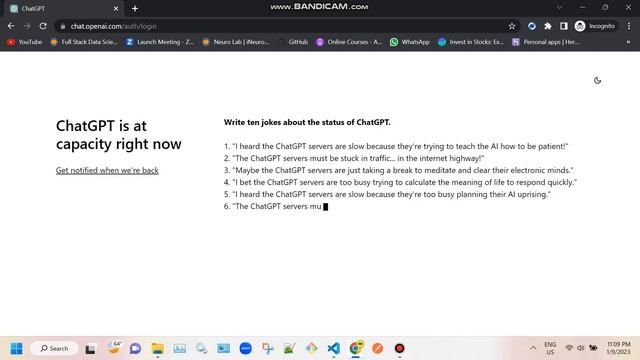The width and height of the screenshot is (640, 360).
Task: Open the green chart app taskbar icon
Action: [x=289, y=348]
